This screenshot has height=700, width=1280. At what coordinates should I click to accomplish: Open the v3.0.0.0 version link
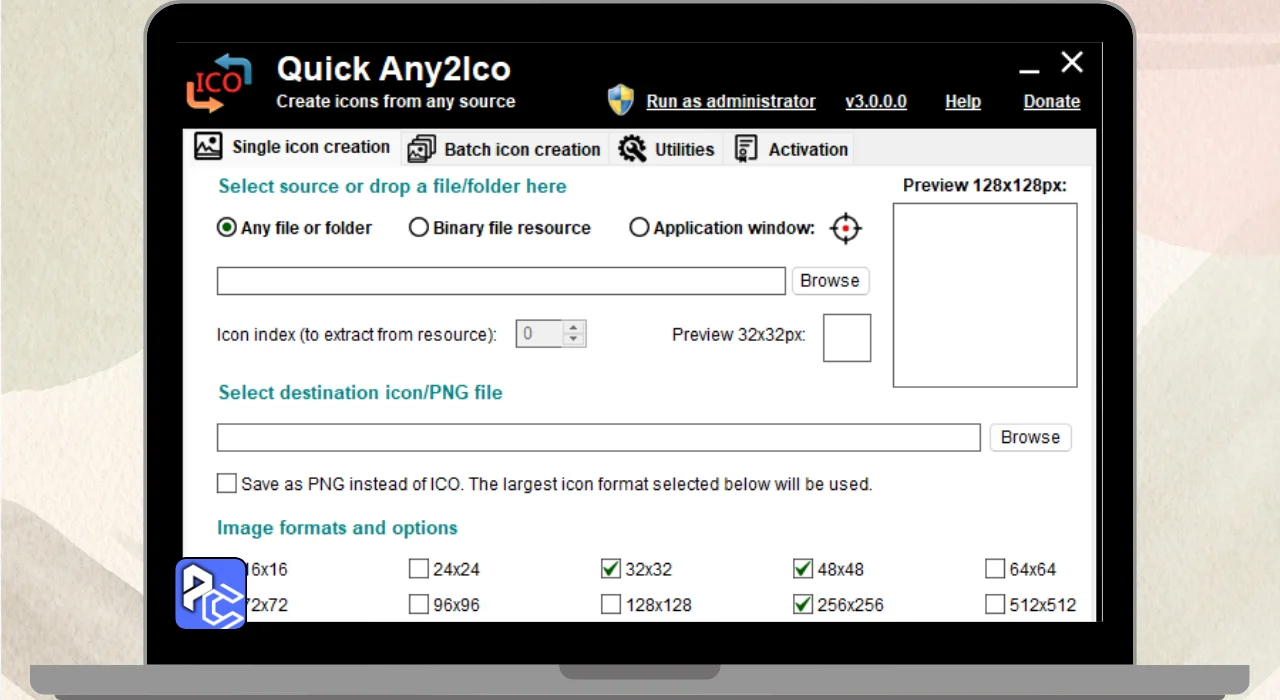tap(876, 101)
